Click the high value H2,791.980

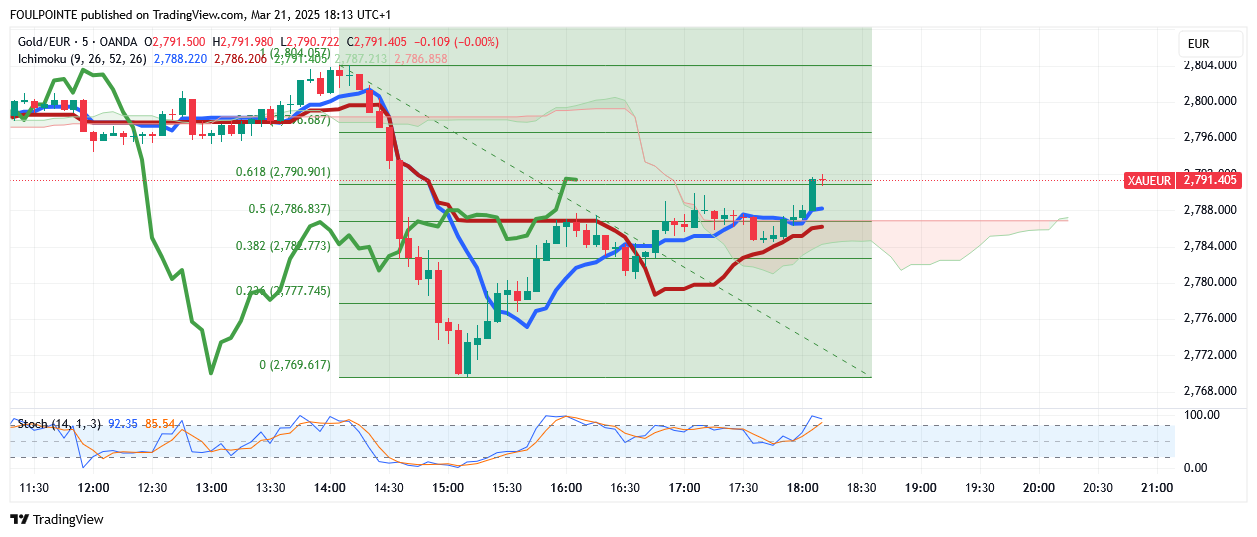244,42
